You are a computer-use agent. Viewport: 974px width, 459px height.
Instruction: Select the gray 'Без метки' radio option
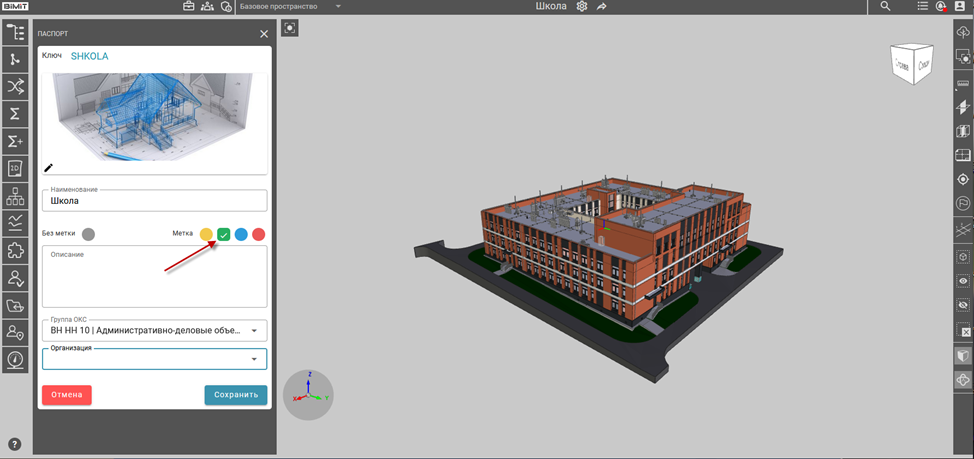coord(89,234)
